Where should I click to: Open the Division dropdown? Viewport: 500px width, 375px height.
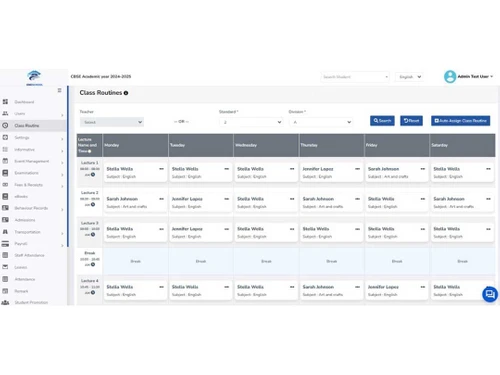[321, 122]
